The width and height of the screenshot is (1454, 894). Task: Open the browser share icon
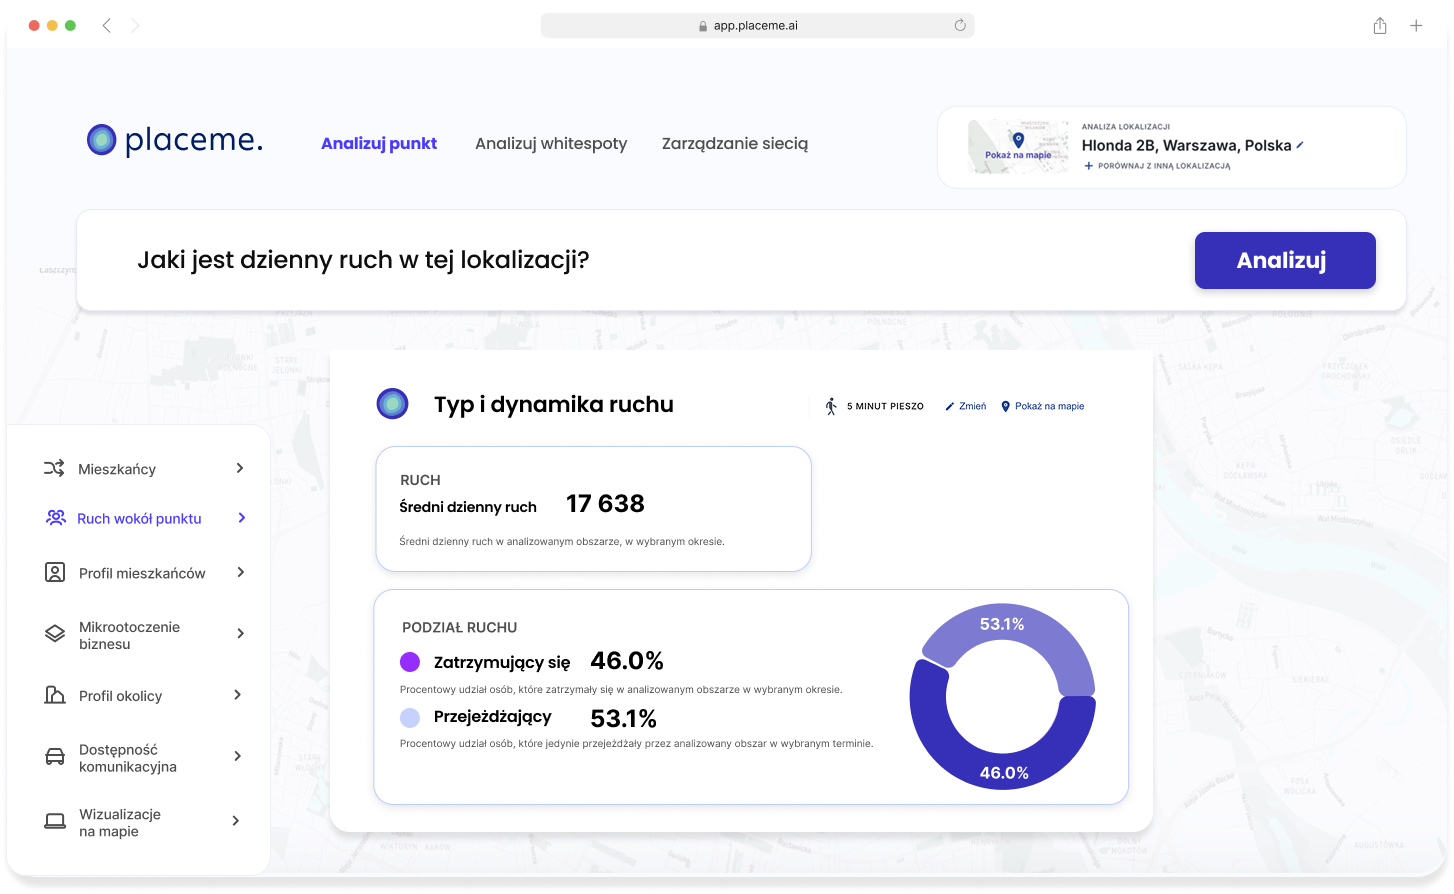pos(1380,25)
